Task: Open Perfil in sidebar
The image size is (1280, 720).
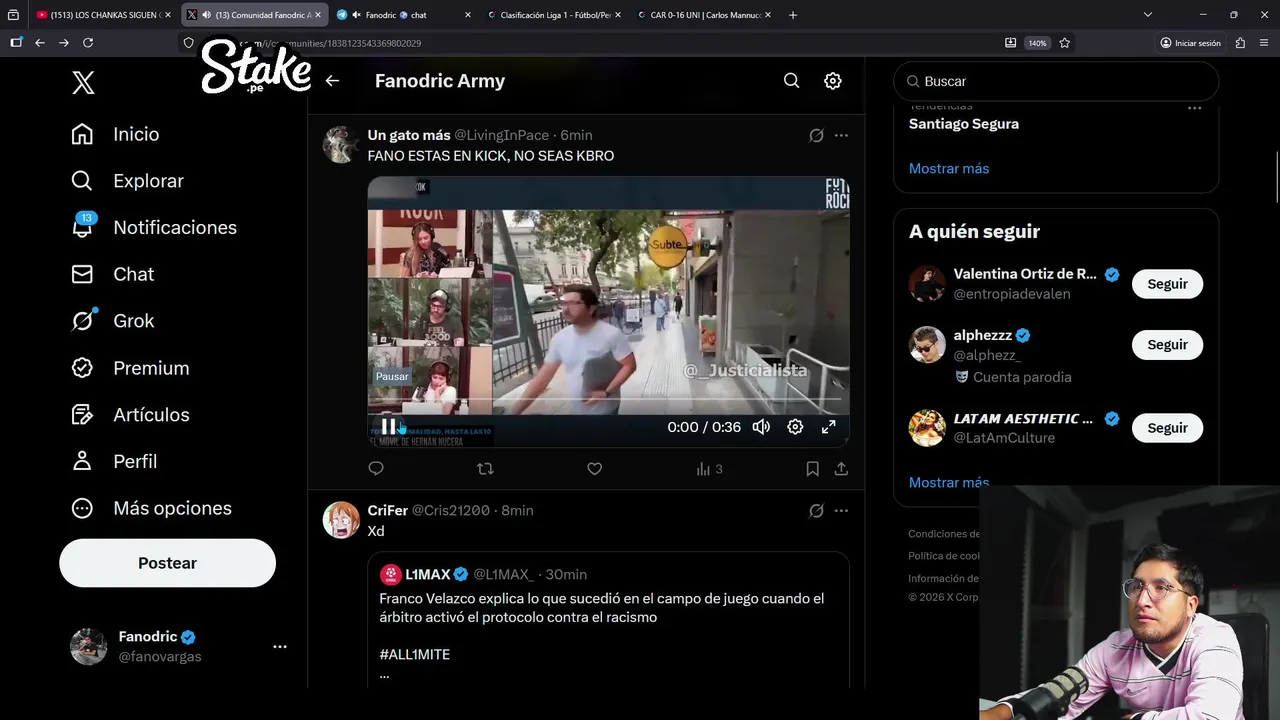Action: tap(114, 461)
